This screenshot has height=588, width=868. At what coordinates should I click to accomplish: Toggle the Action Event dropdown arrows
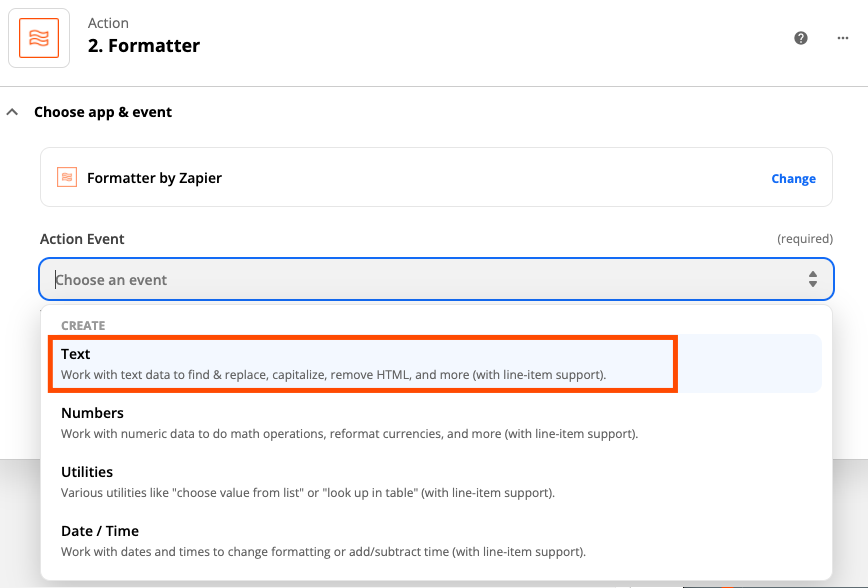[x=813, y=280]
